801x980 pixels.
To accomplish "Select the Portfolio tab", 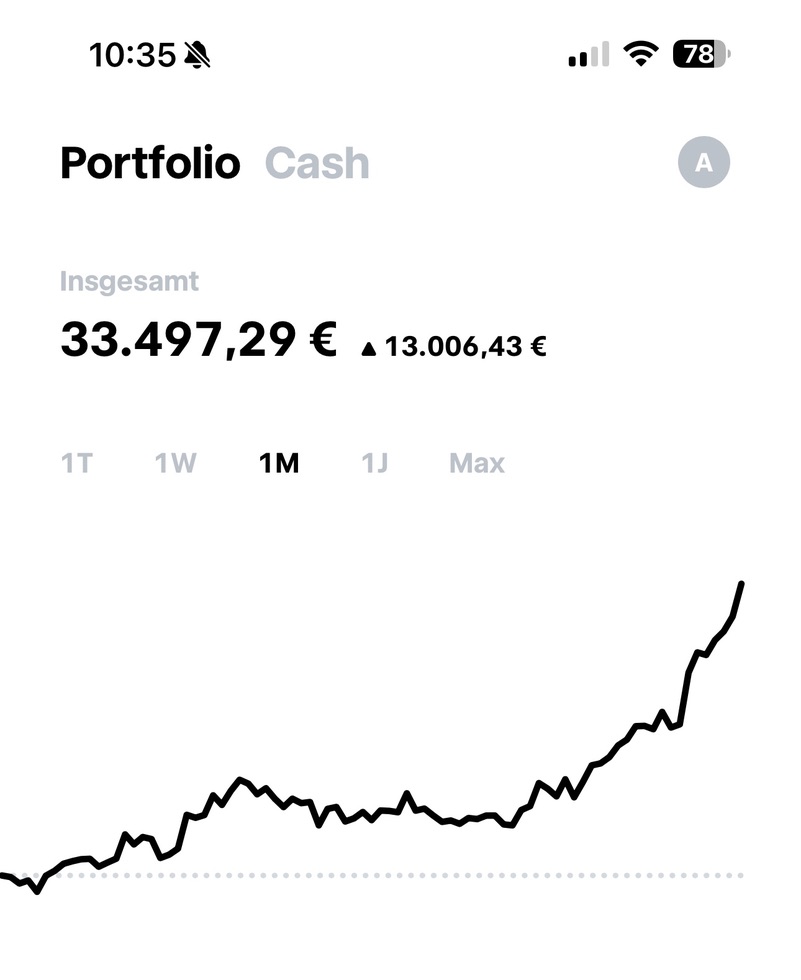I will pyautogui.click(x=150, y=163).
